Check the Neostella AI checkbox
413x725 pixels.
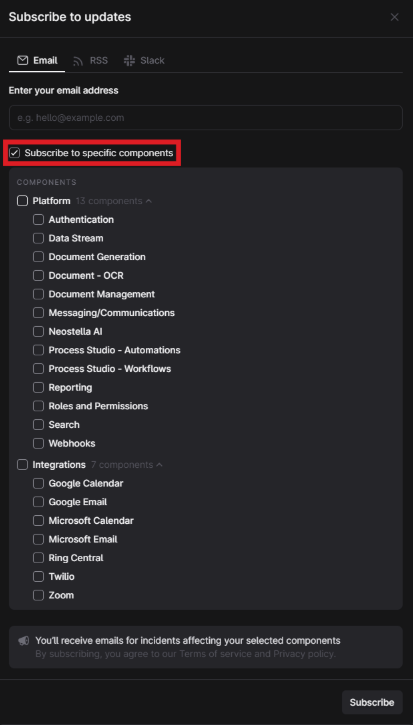point(38,332)
